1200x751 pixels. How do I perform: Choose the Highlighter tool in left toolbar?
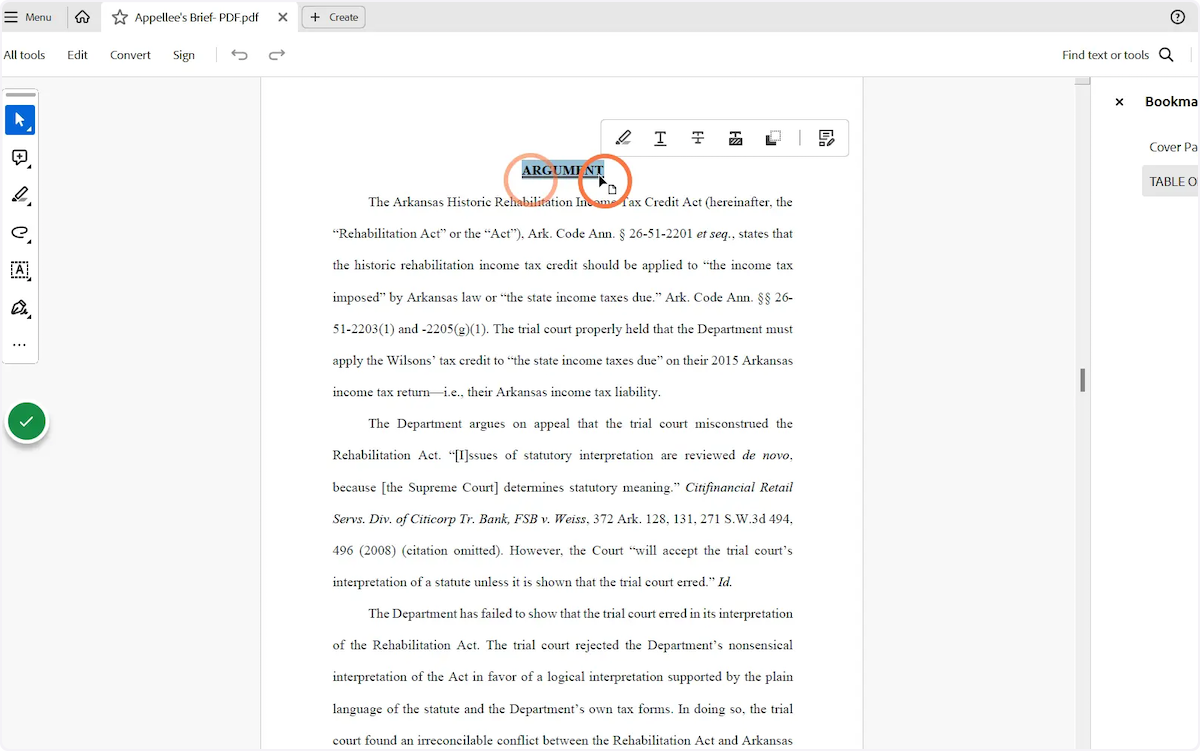pos(20,195)
